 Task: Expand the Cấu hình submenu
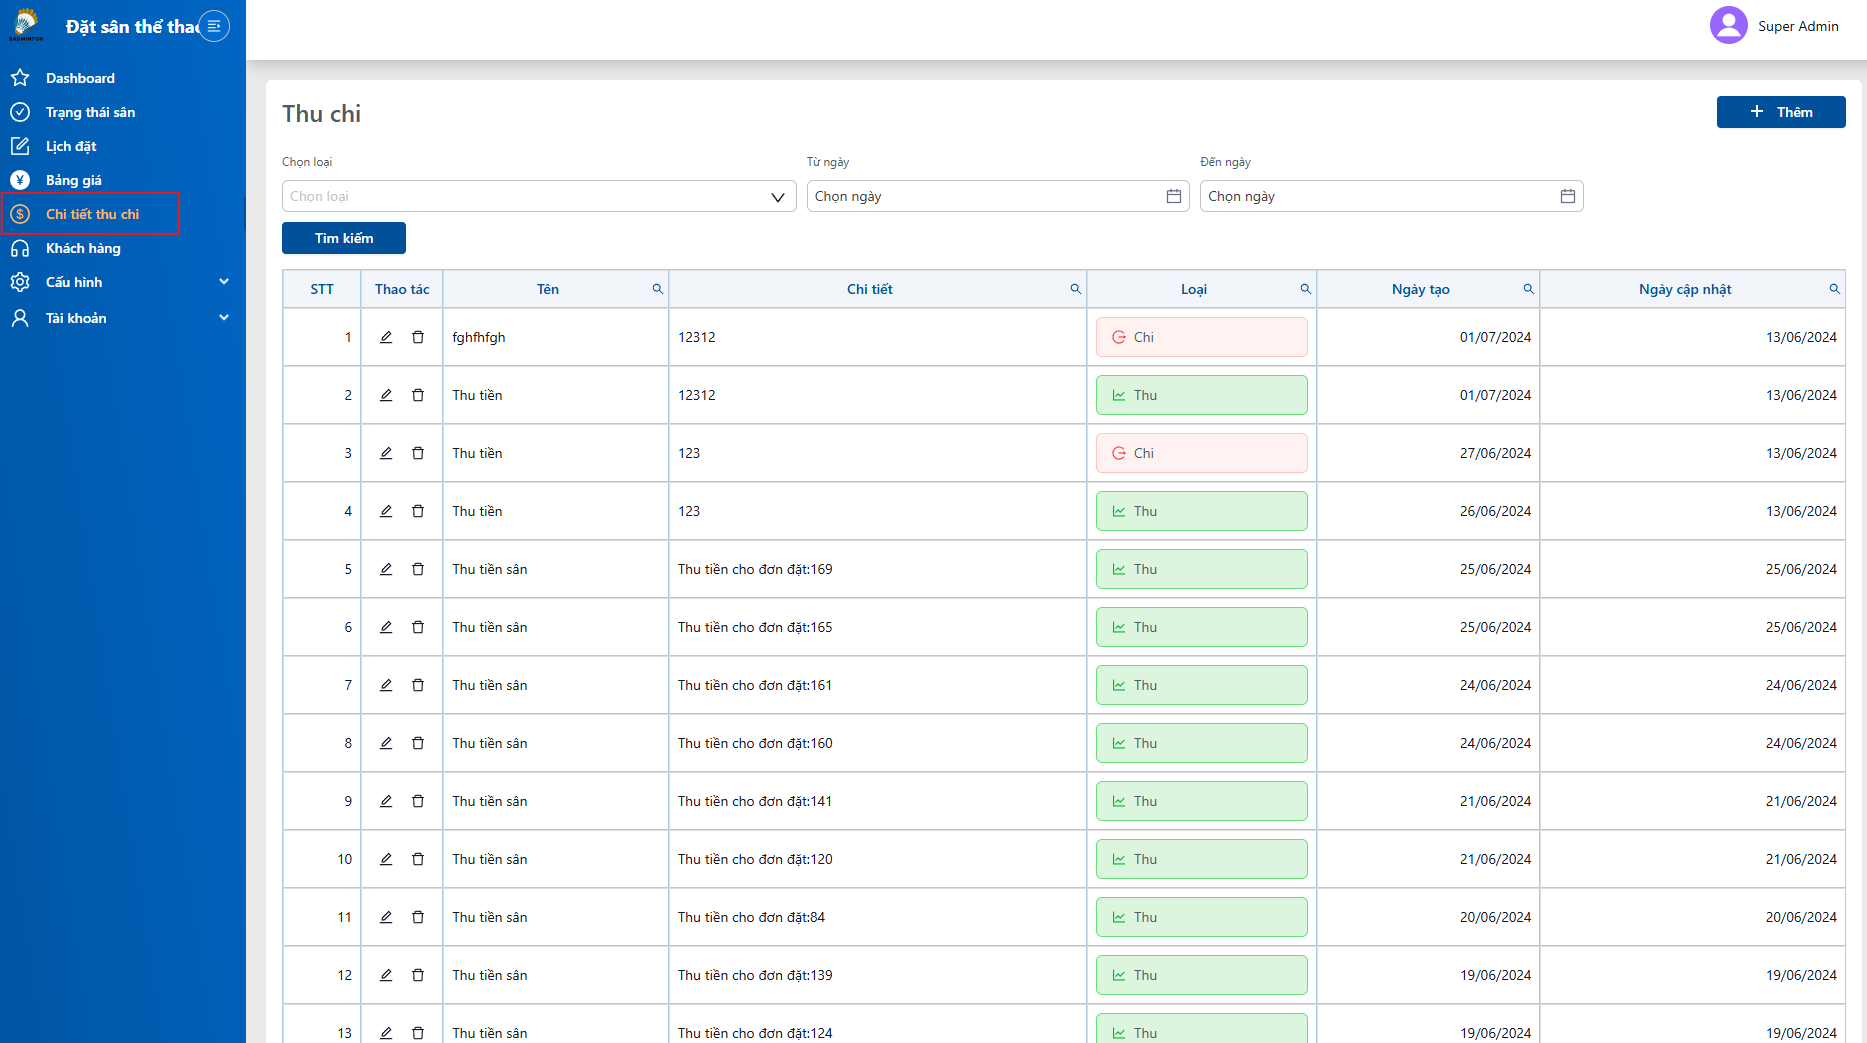pos(123,282)
